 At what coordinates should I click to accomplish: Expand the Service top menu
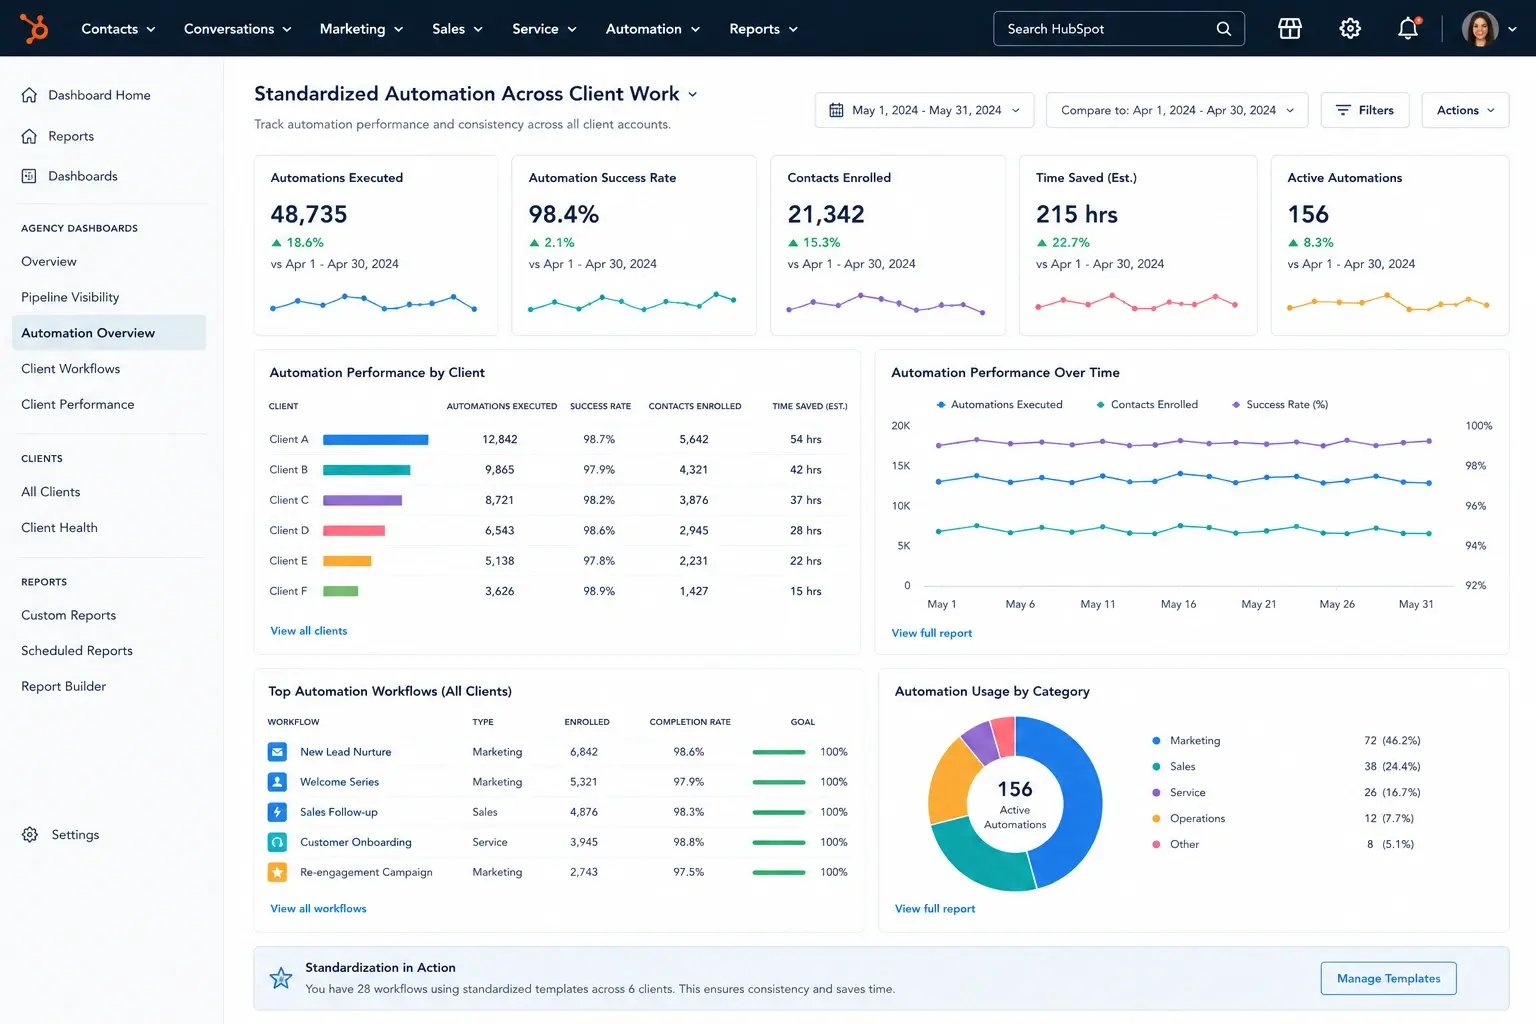544,29
